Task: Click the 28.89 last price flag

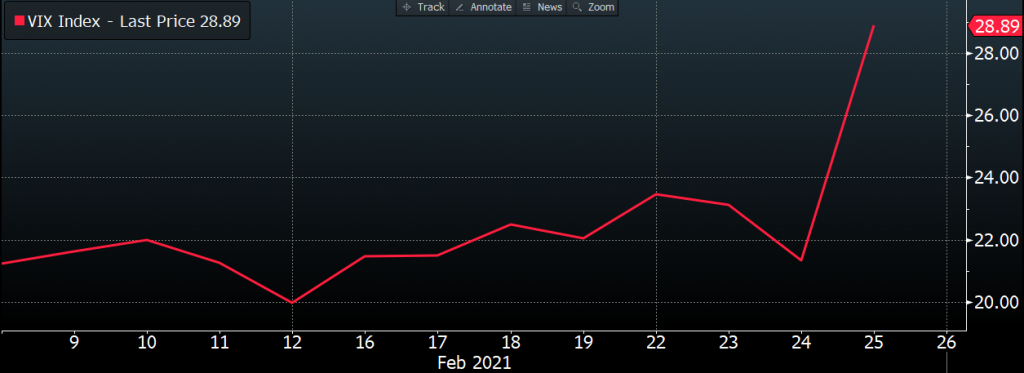Action: (x=996, y=27)
